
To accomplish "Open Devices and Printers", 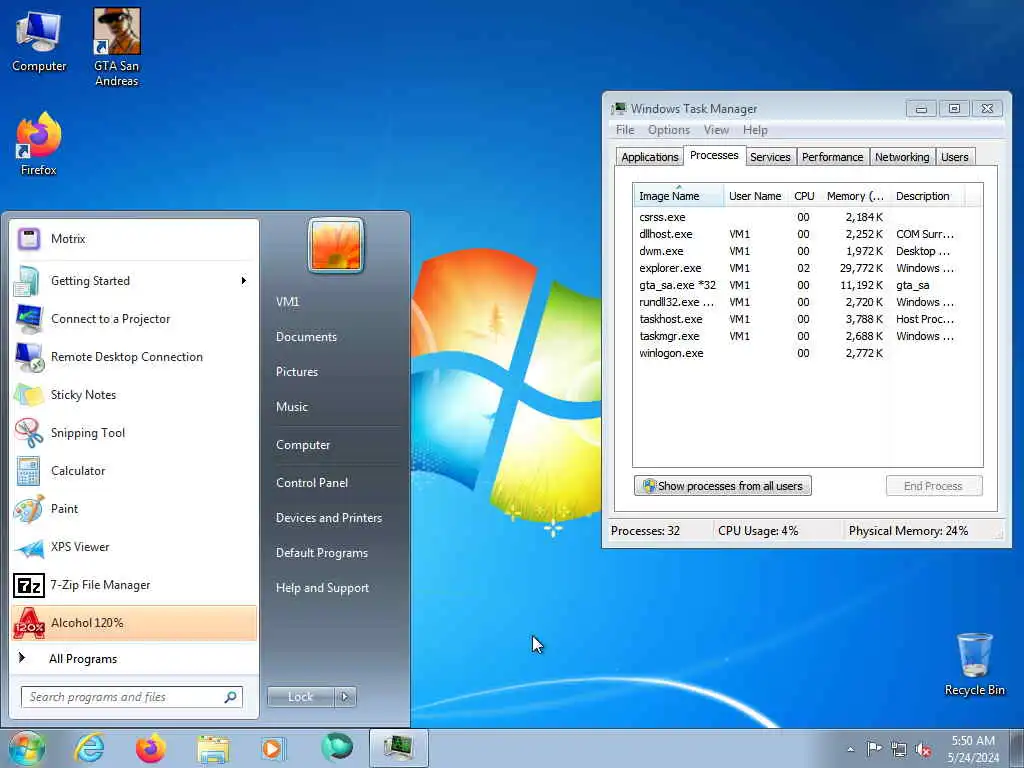I will point(328,518).
